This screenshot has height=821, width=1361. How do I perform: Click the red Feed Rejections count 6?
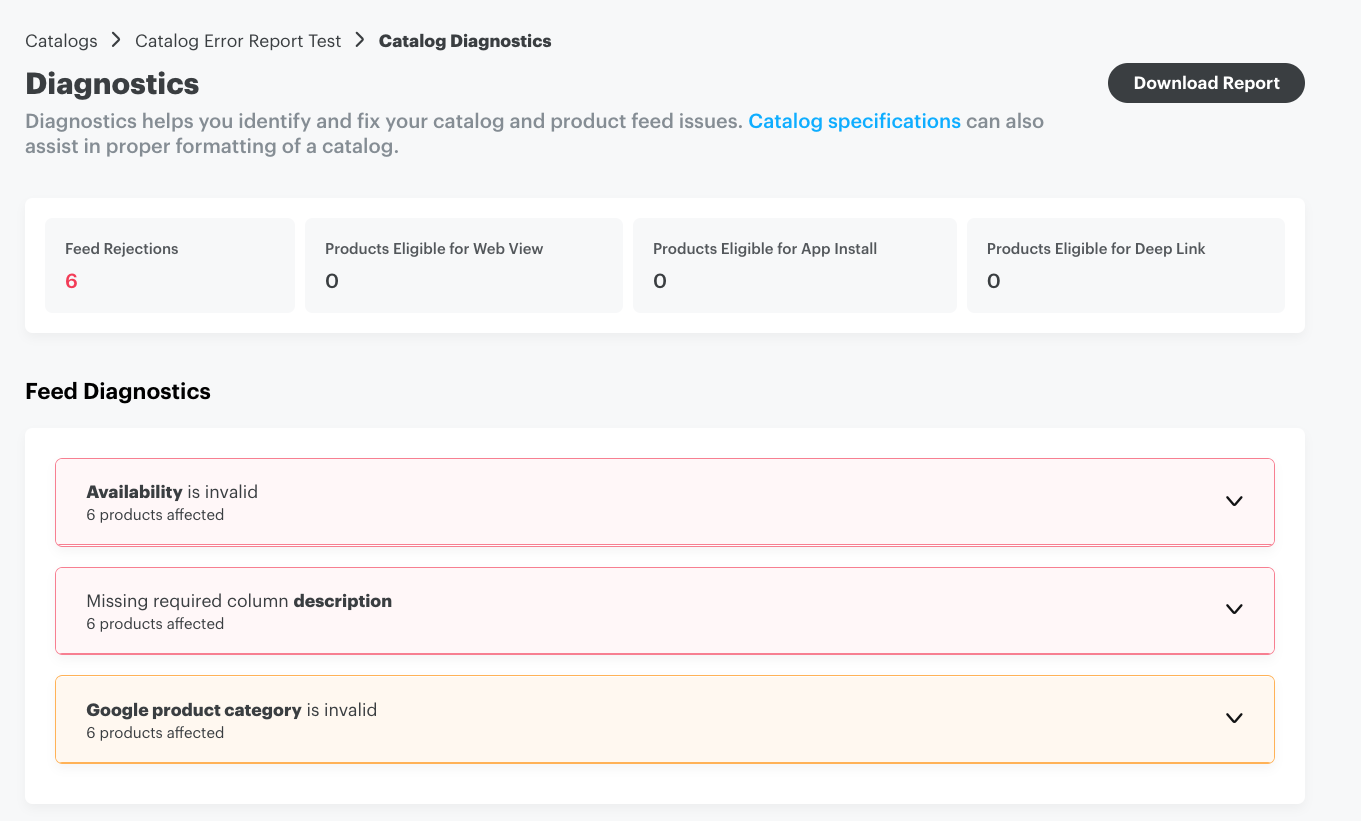click(x=71, y=281)
